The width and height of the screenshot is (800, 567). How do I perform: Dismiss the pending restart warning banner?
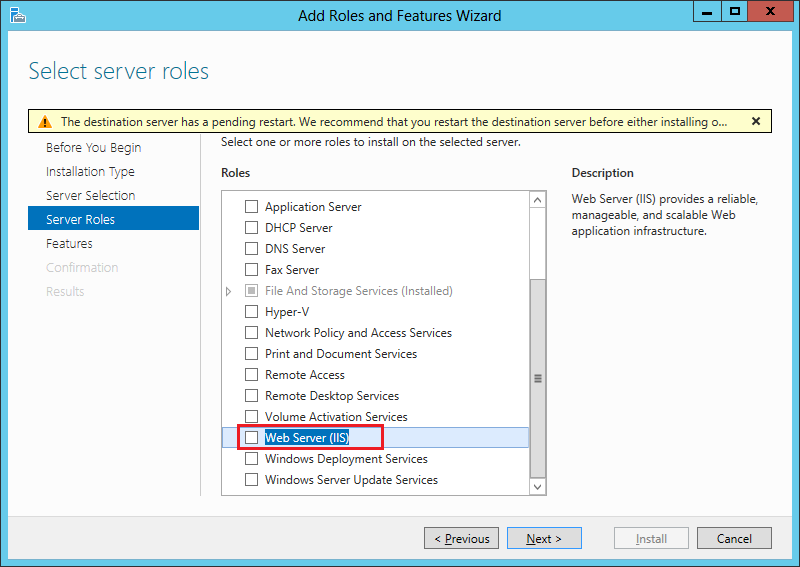[x=756, y=121]
